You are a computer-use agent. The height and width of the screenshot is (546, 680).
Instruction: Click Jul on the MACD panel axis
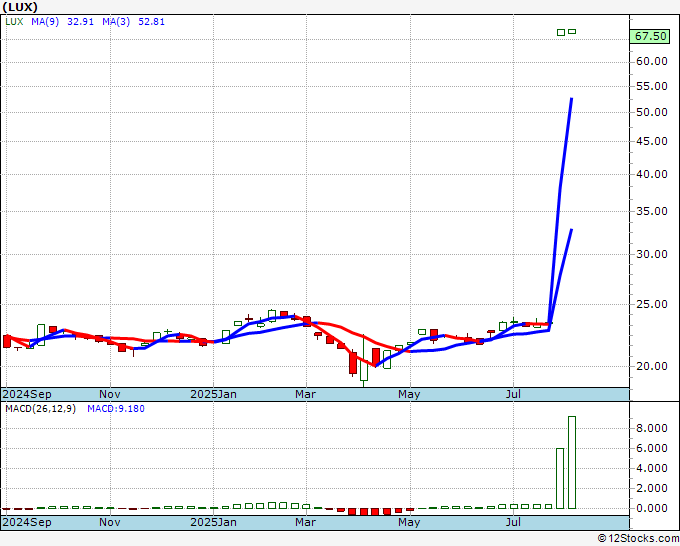click(513, 522)
